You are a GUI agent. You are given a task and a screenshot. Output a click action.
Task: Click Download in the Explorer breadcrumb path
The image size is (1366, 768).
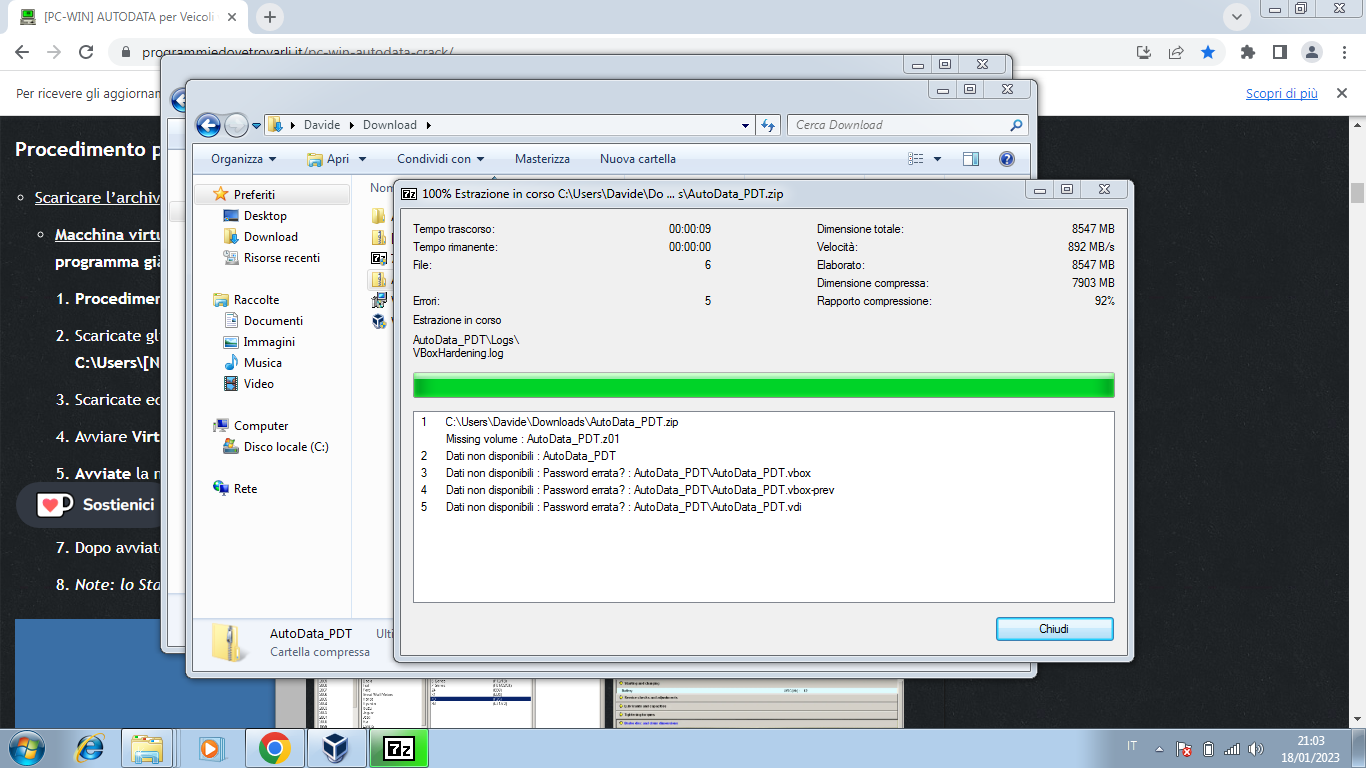click(390, 125)
